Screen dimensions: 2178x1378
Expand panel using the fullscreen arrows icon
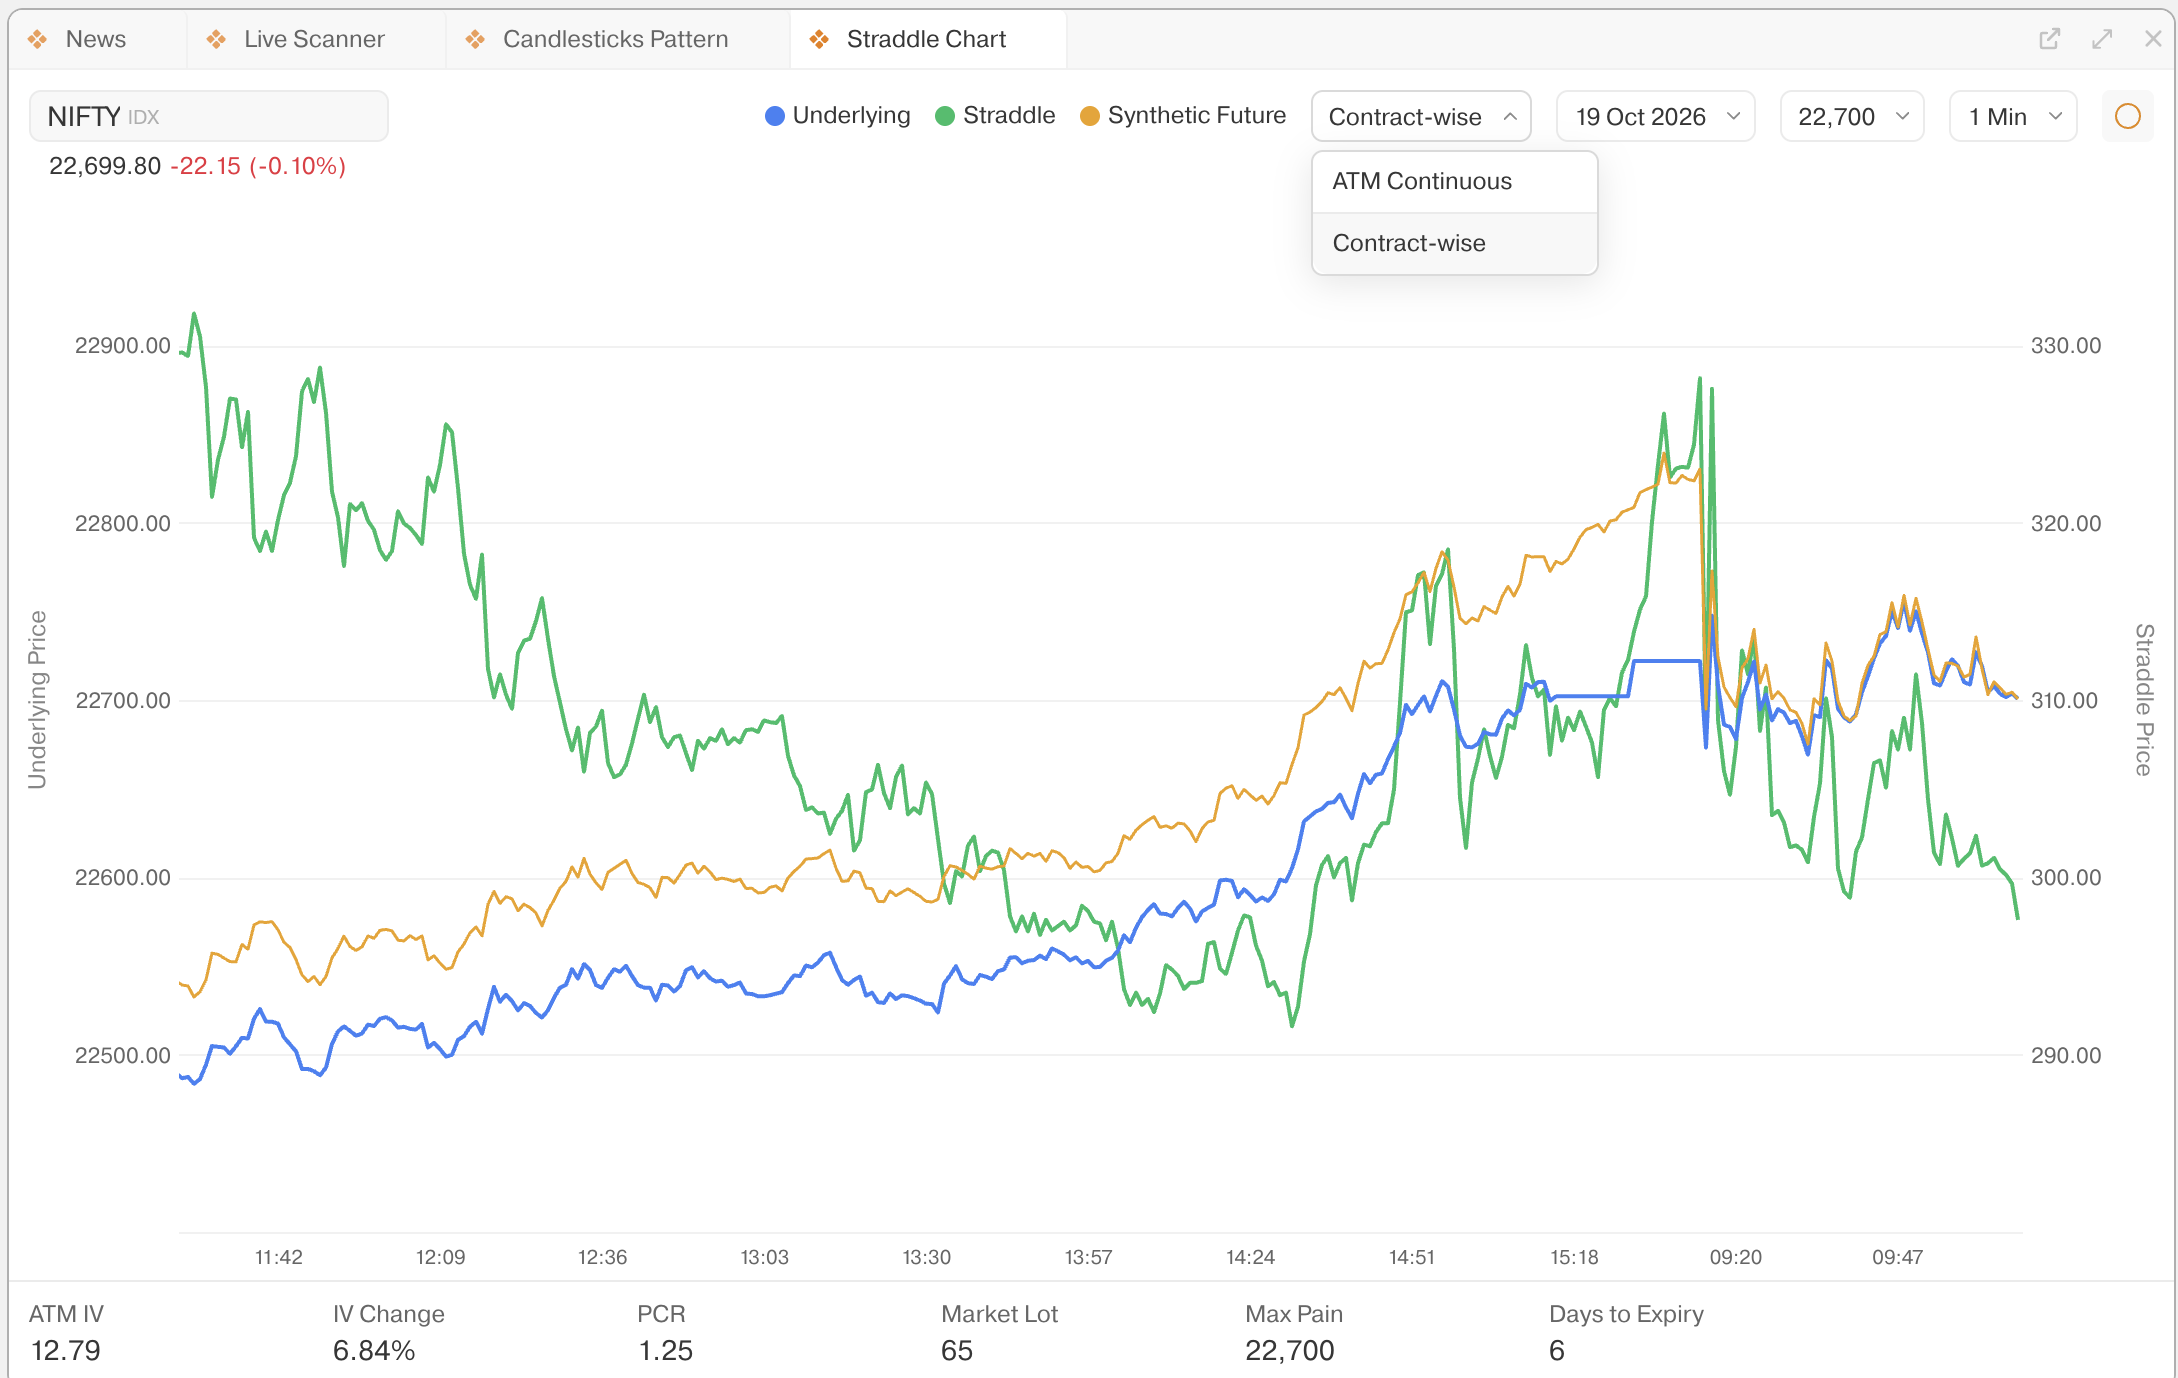pos(2102,39)
